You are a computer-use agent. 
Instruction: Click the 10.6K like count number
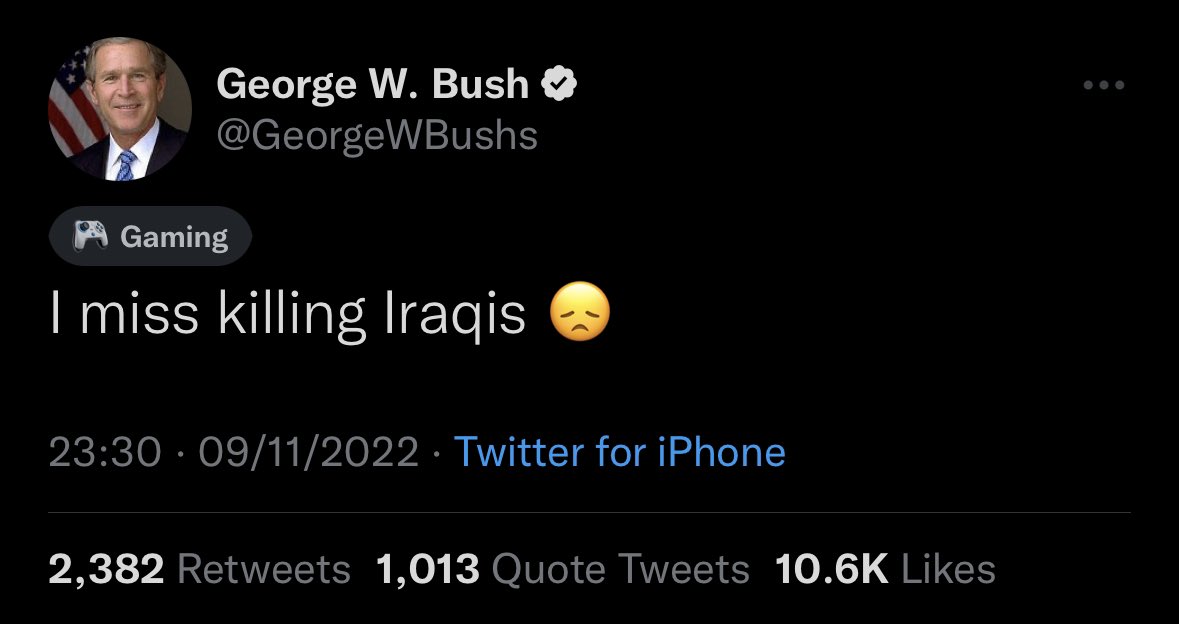pyautogui.click(x=831, y=569)
